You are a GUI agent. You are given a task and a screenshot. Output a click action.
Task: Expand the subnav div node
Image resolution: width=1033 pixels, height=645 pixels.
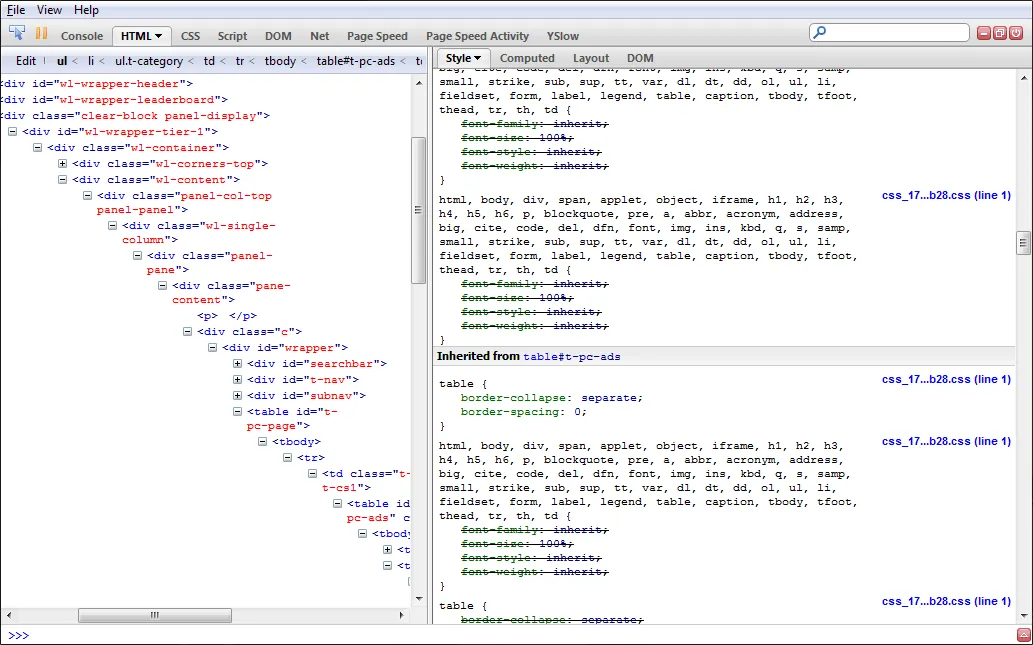[x=237, y=395]
